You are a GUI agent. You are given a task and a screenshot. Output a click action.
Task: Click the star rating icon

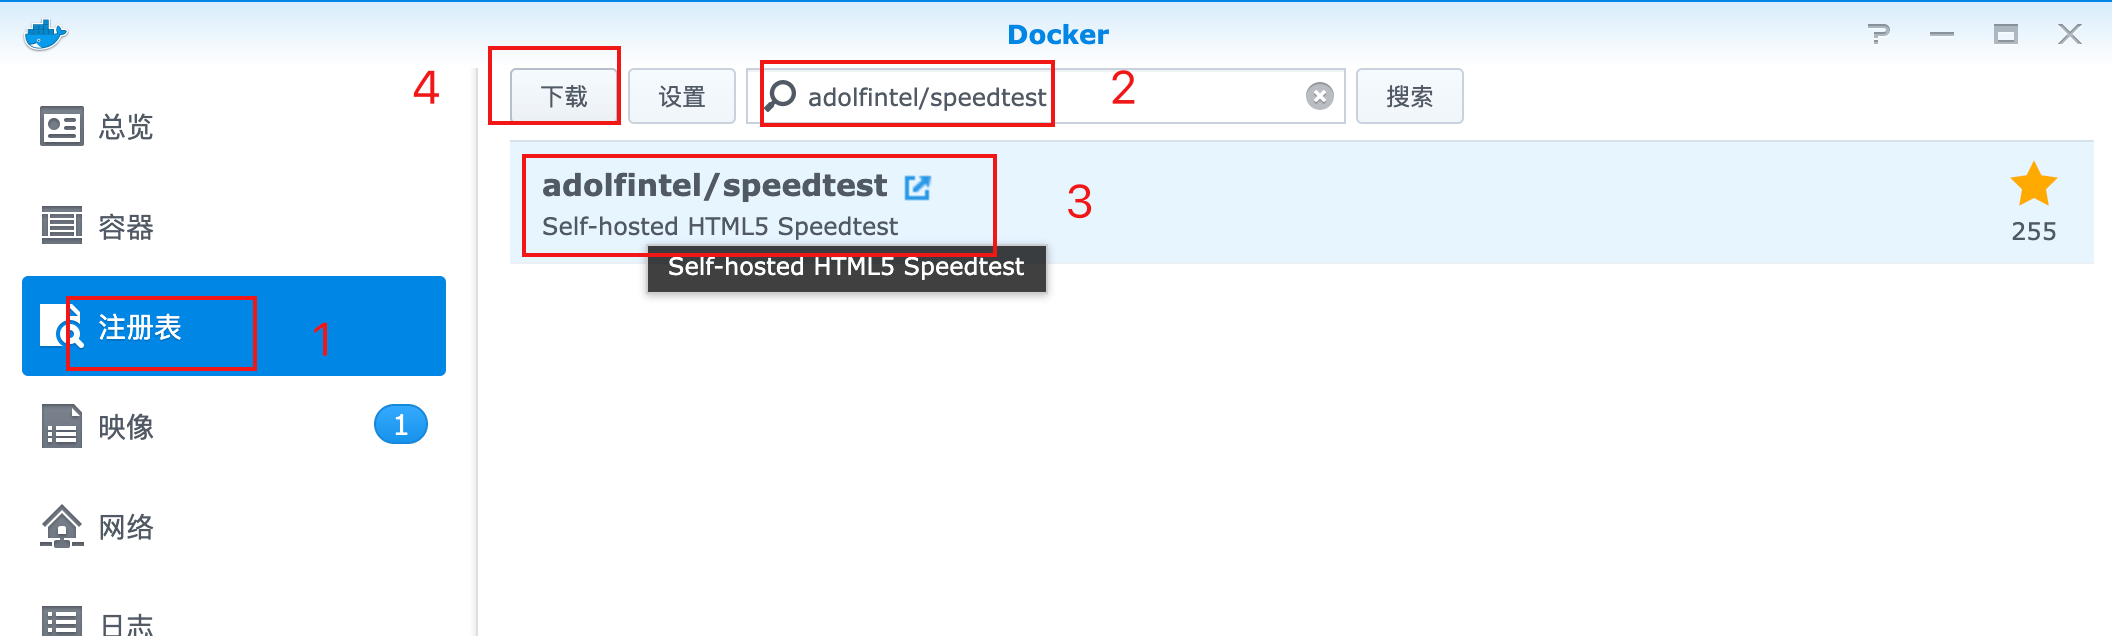click(x=2033, y=185)
